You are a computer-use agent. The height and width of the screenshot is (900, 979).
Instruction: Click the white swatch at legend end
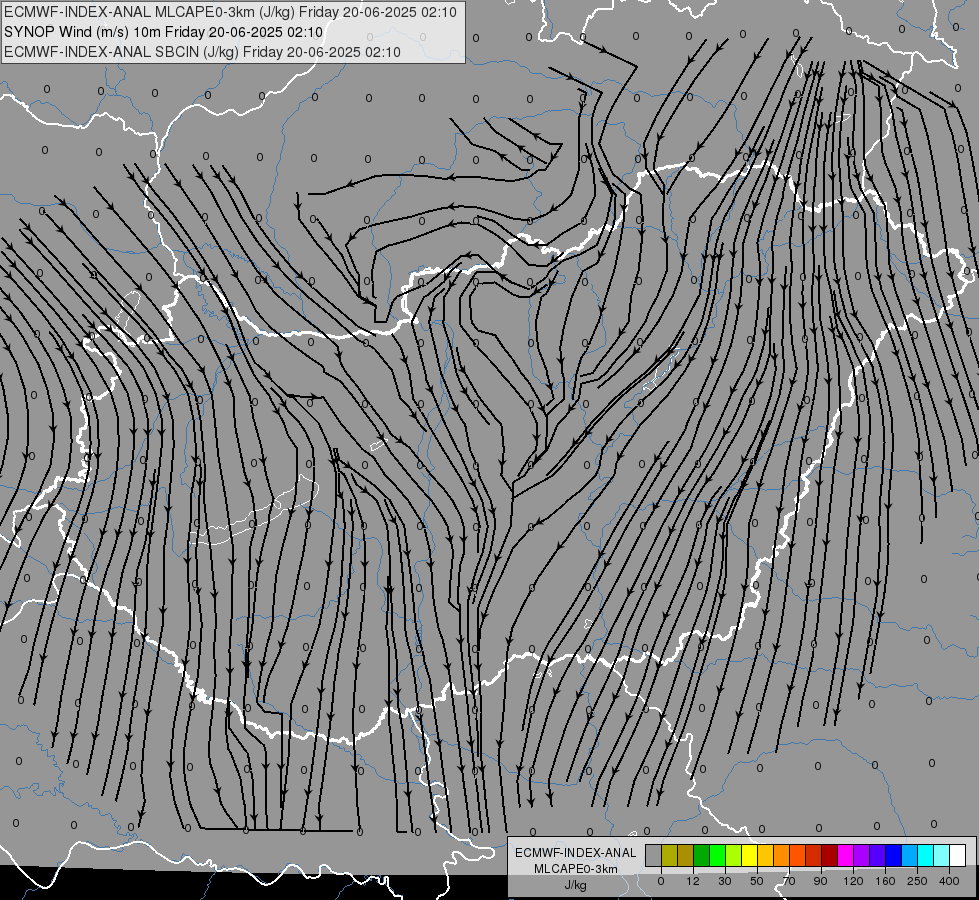point(958,855)
